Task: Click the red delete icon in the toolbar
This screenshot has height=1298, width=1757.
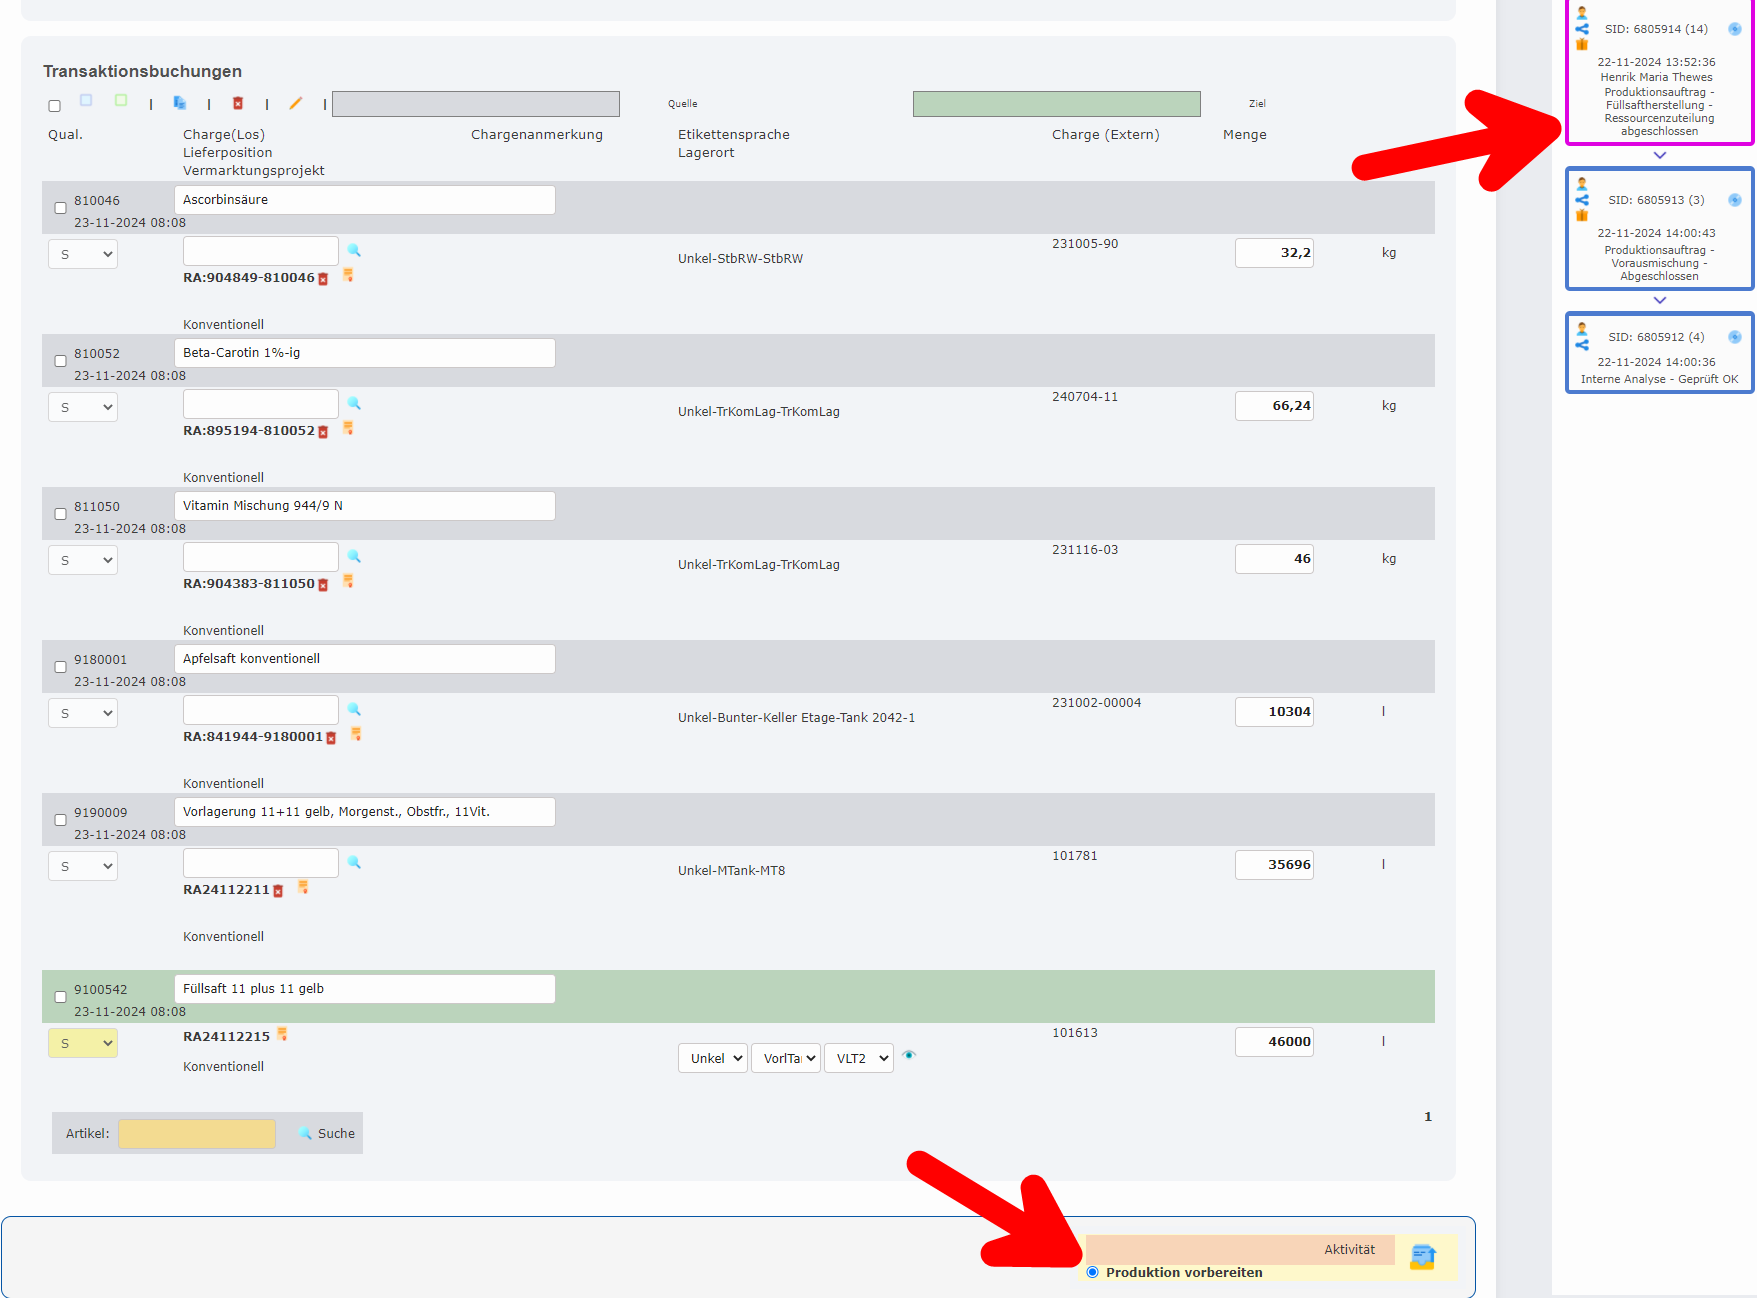Action: (x=238, y=103)
